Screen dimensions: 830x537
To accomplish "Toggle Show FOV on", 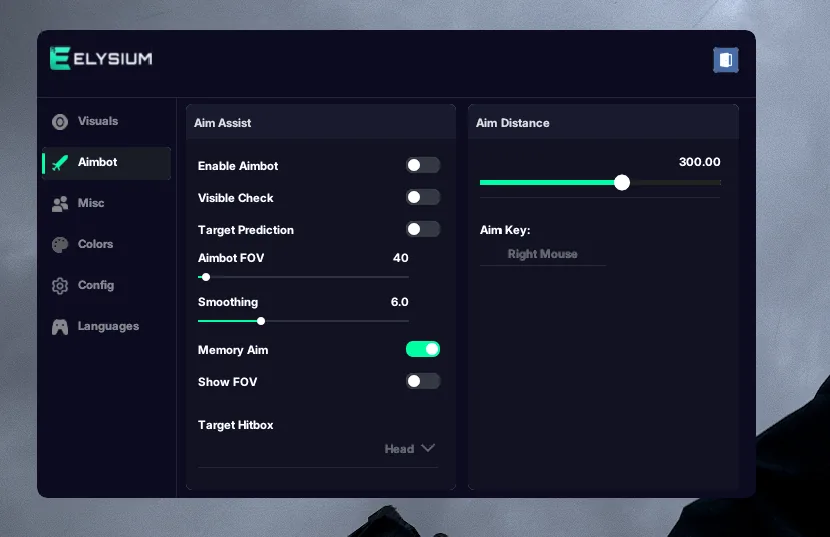I will 422,381.
